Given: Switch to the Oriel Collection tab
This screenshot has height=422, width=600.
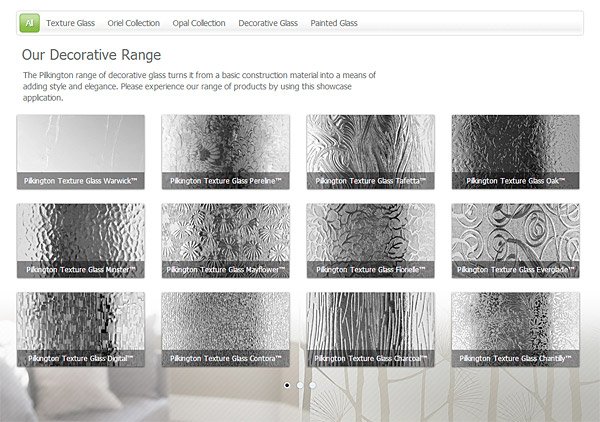Looking at the screenshot, I should point(134,23).
